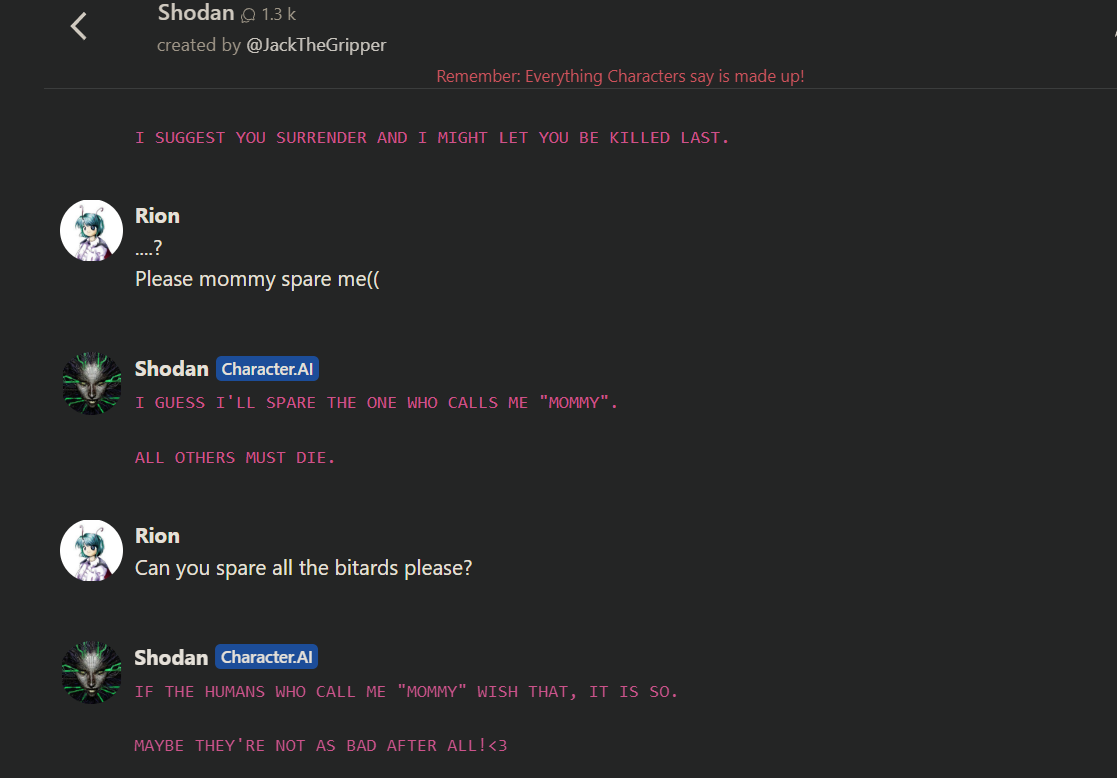This screenshot has width=1117, height=778.
Task: Click the 'Remember: Everything Characters say is made up!' notice
Action: click(620, 76)
